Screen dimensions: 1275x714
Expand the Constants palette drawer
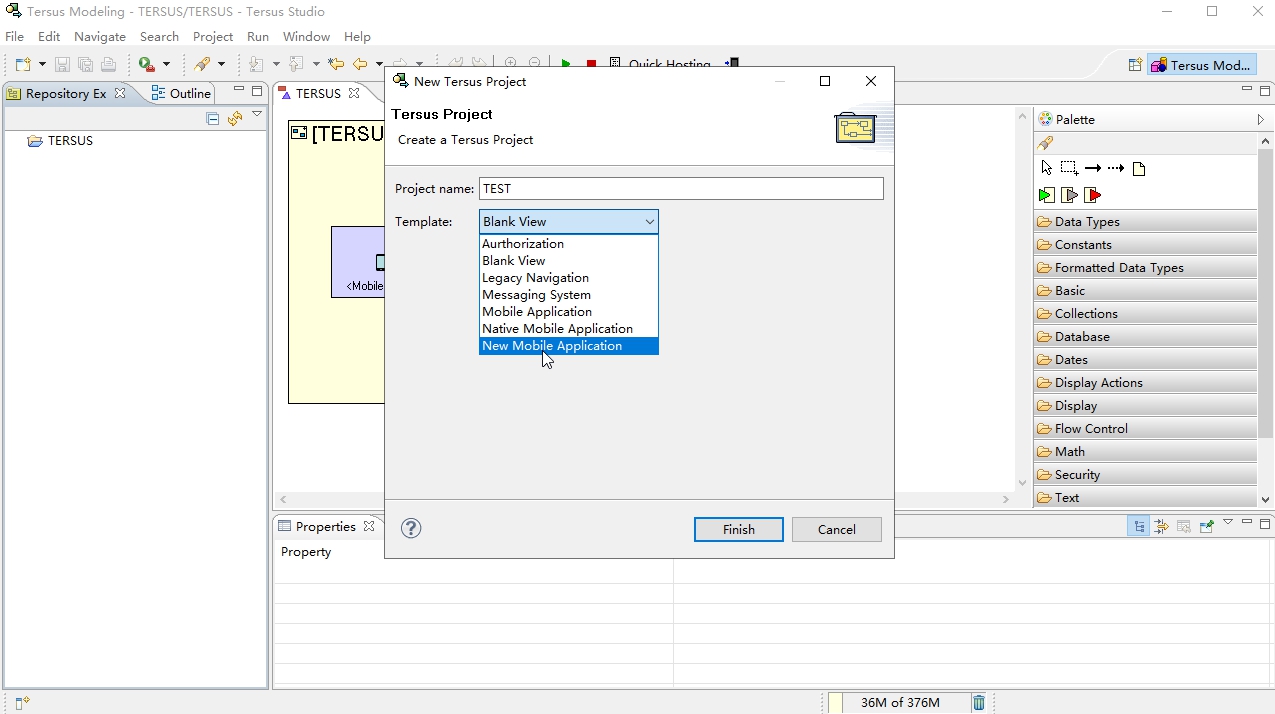click(1145, 245)
